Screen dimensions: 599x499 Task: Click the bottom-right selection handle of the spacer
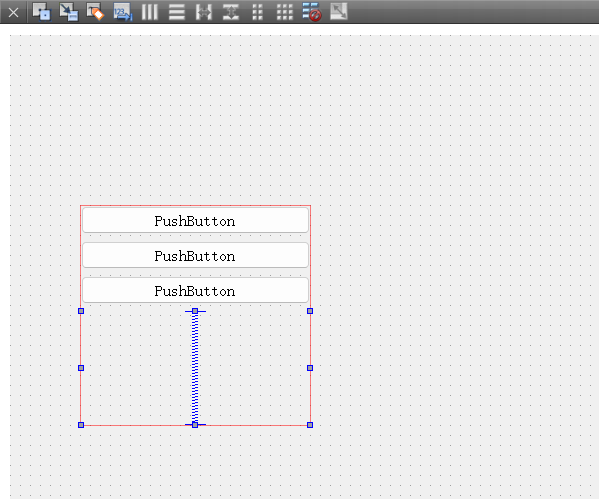310,425
